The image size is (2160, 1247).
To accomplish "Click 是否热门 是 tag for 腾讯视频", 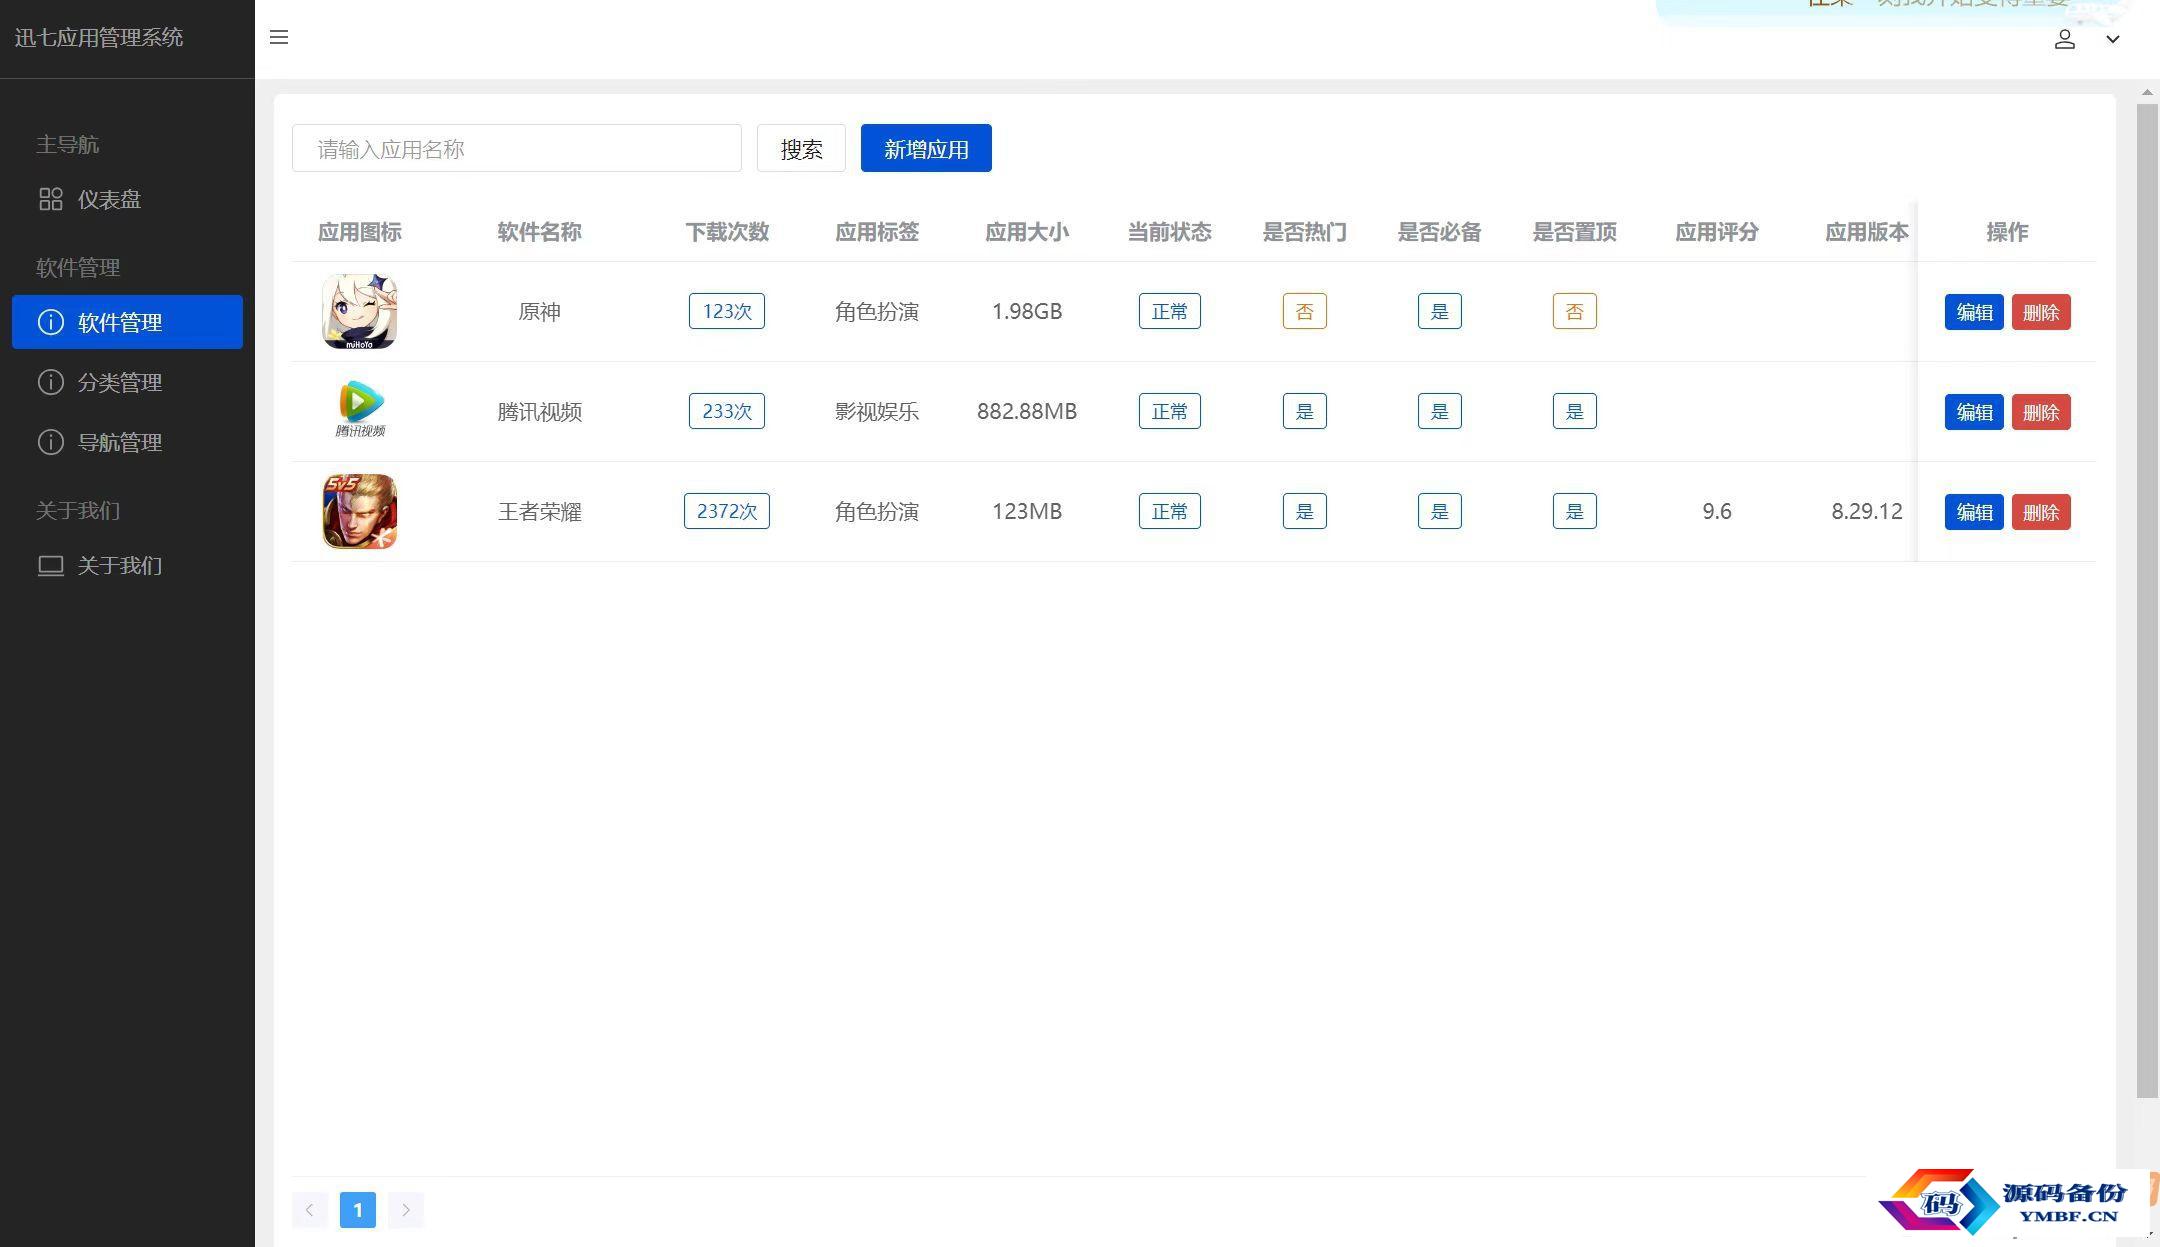I will coord(1305,411).
